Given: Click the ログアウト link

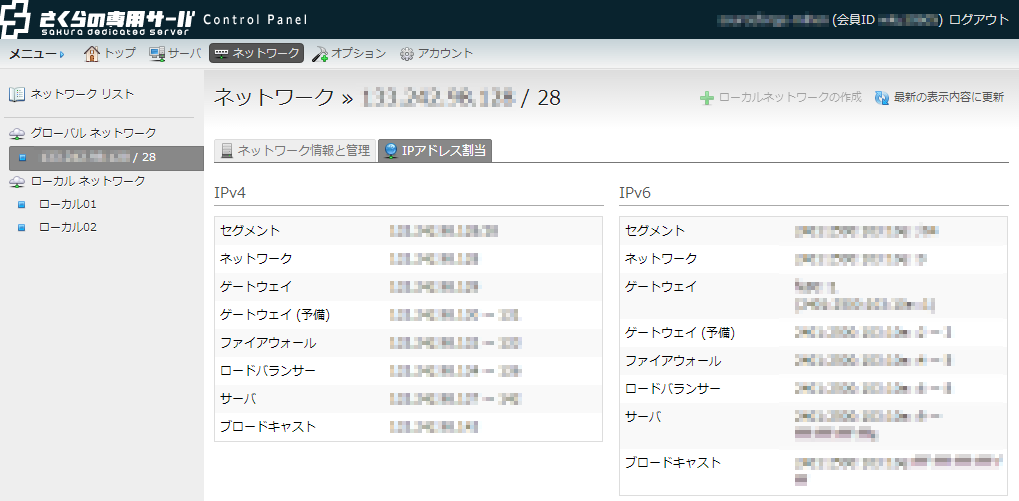Looking at the screenshot, I should tap(978, 19).
